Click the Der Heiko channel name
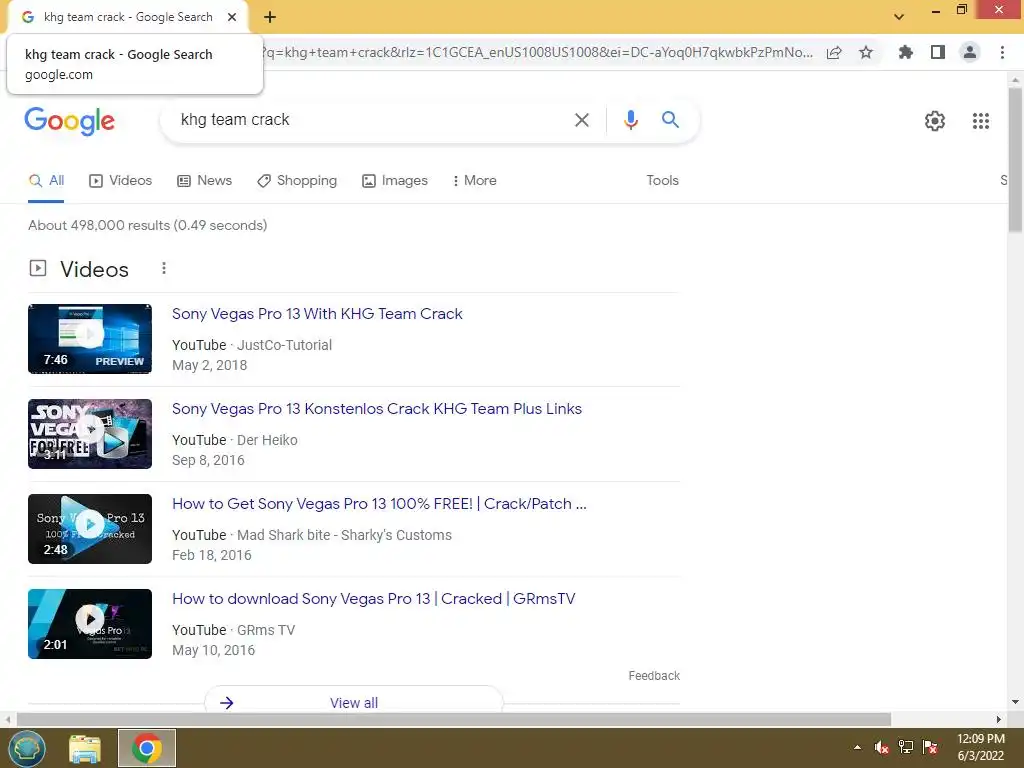 (x=267, y=440)
